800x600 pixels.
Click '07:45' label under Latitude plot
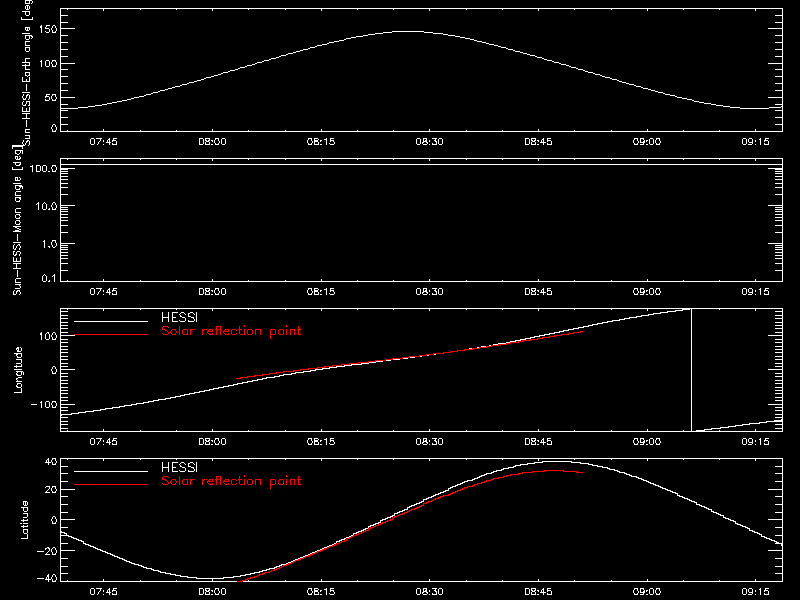104,592
